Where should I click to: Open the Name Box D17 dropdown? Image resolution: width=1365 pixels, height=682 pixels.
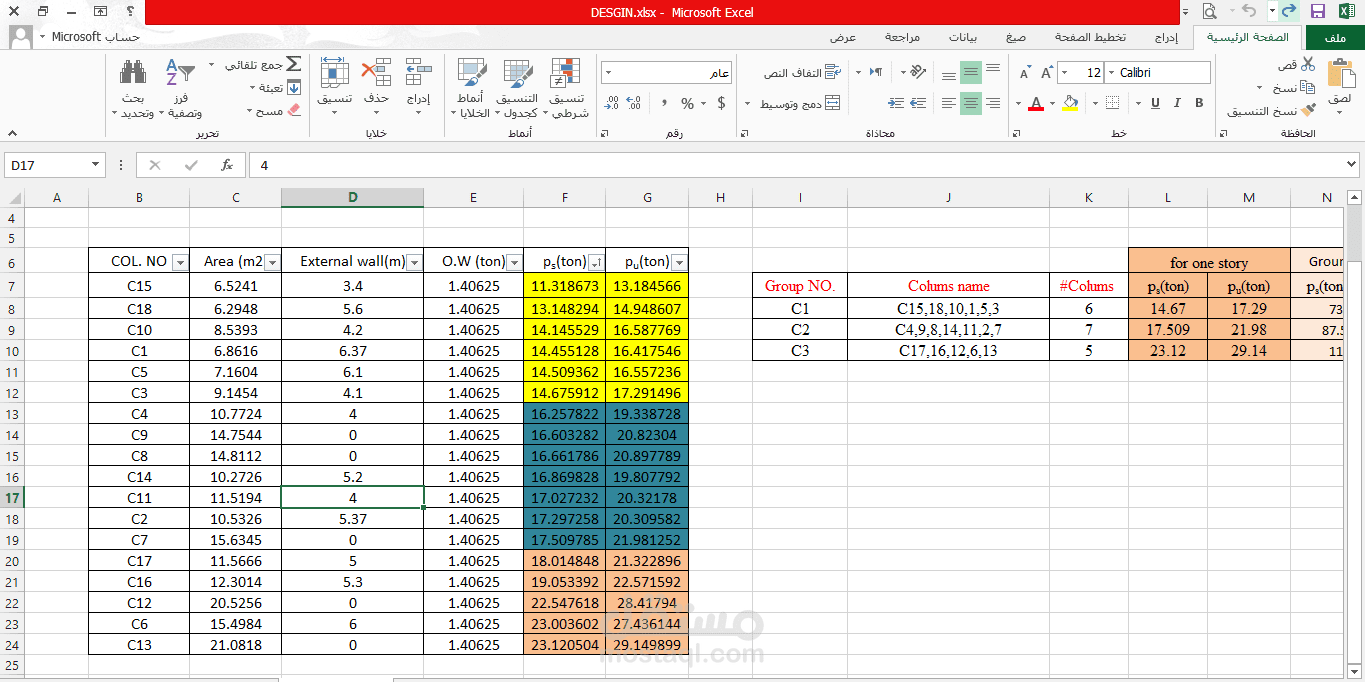[96, 165]
